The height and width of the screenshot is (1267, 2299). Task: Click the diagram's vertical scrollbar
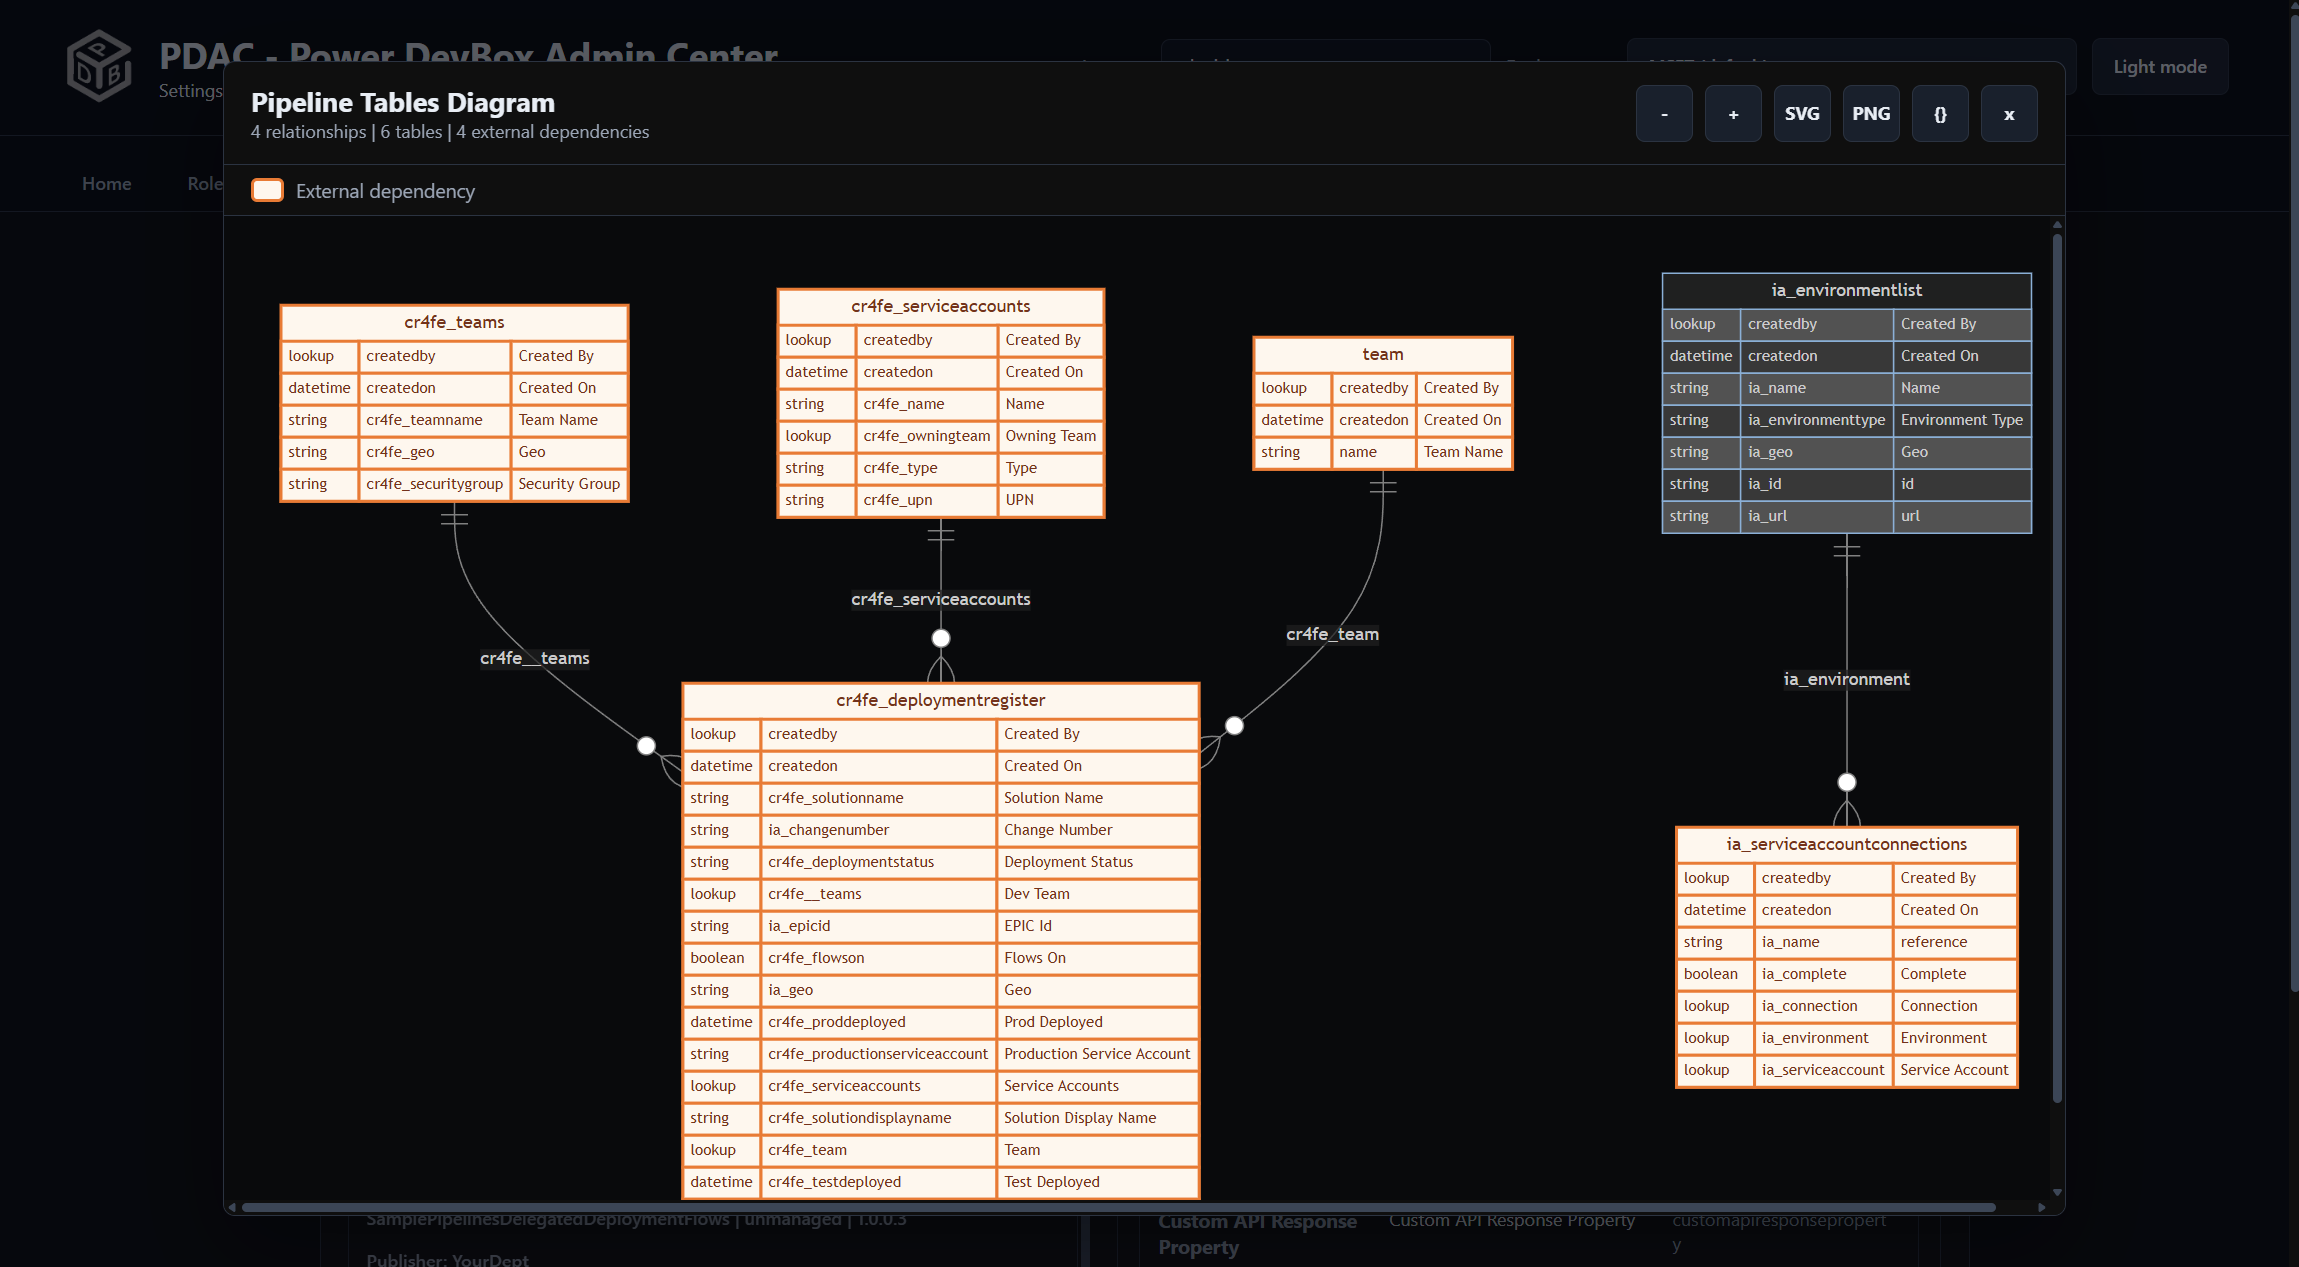2057,668
